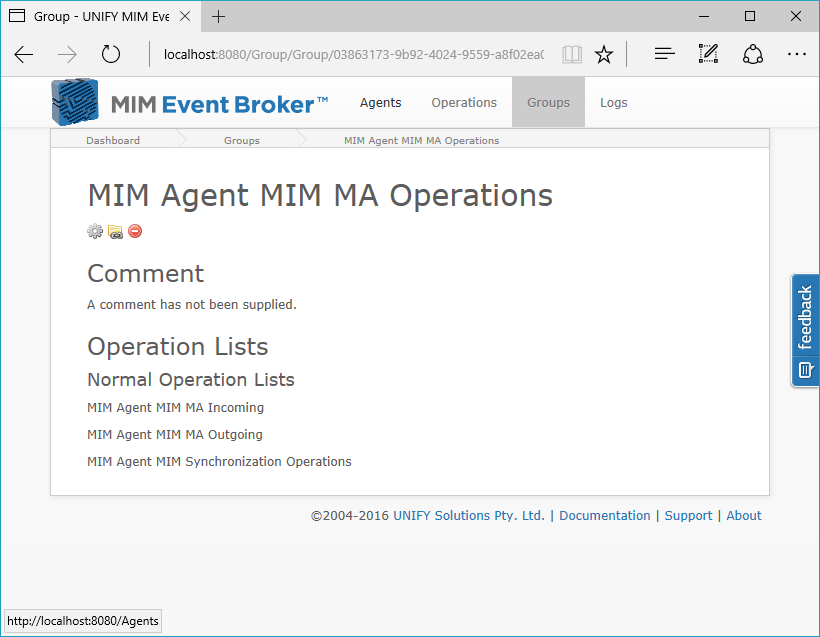Click the Share icon in browser toolbar

coord(753,54)
